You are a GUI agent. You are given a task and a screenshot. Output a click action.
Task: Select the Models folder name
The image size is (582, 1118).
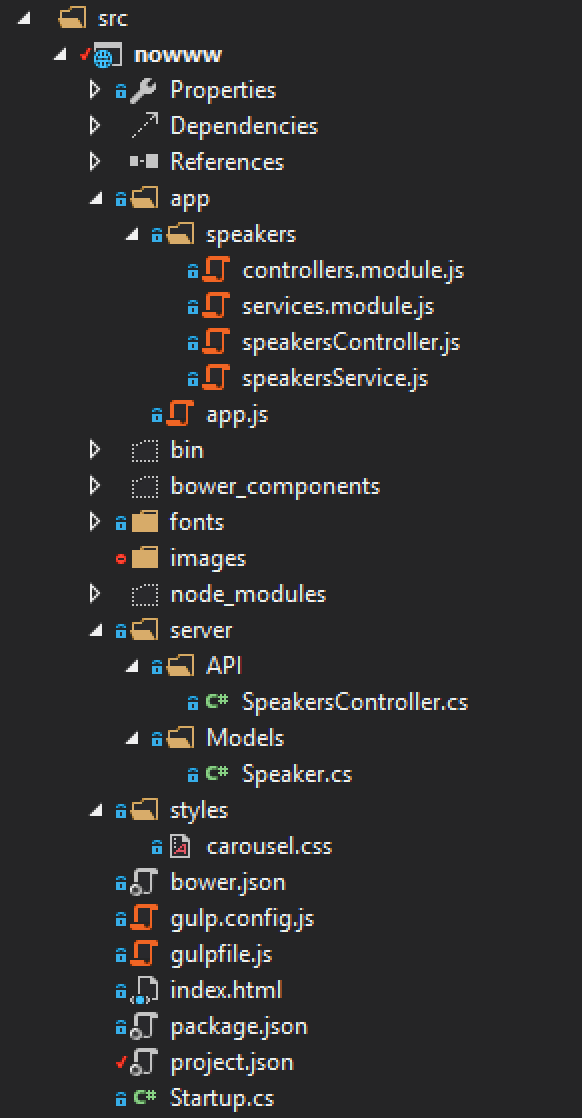(245, 737)
